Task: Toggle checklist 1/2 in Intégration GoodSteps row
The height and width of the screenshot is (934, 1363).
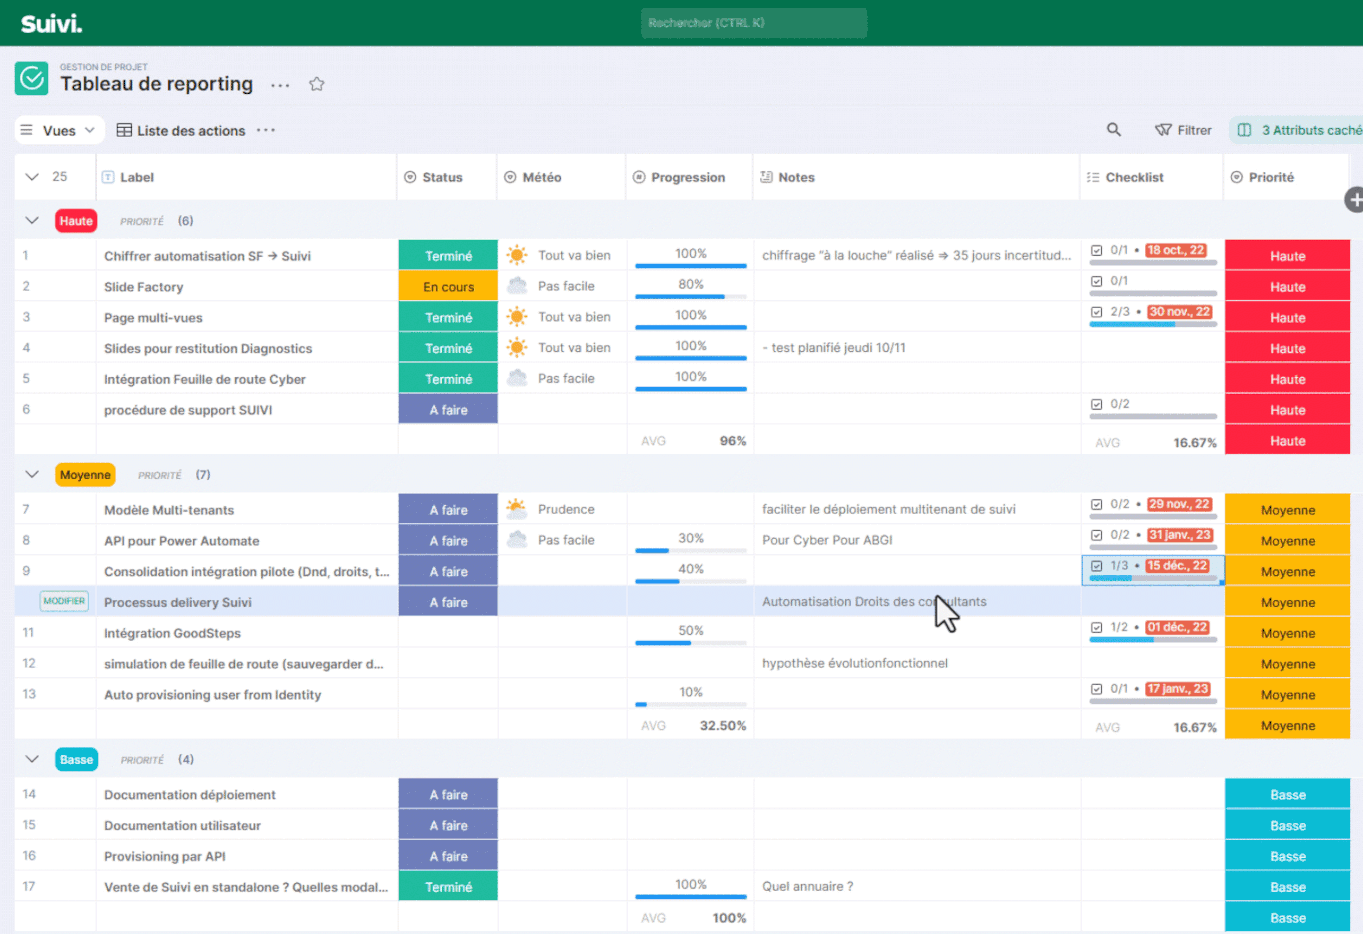Action: [x=1097, y=627]
